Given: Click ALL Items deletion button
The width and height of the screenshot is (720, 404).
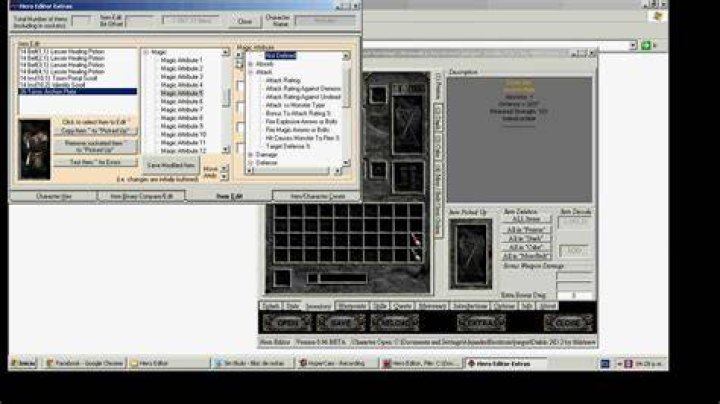Looking at the screenshot, I should point(526,219).
